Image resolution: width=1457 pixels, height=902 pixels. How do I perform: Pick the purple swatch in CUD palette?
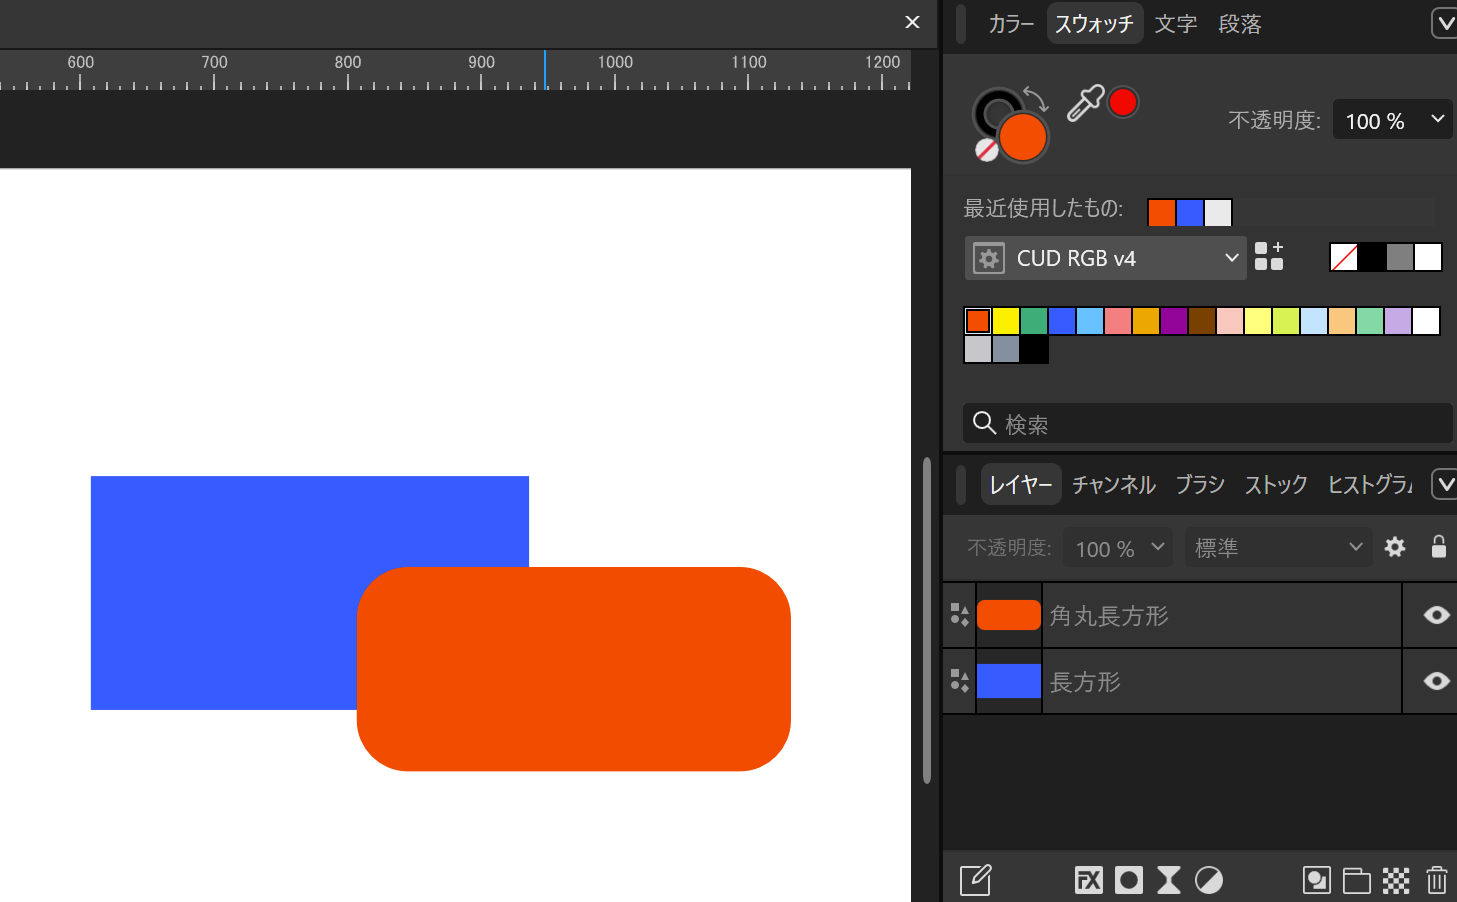pyautogui.click(x=1174, y=321)
